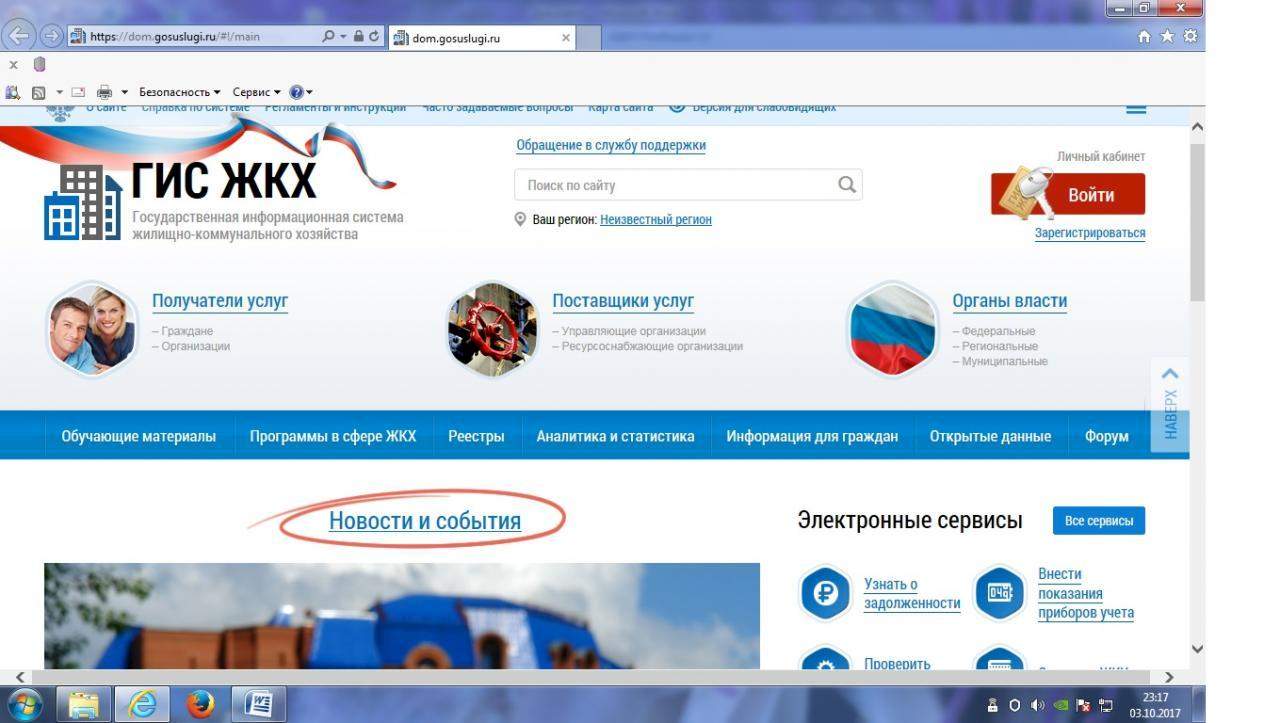Open Информация для граждан menu item
Viewport: 1280px width, 723px height.
(x=812, y=436)
